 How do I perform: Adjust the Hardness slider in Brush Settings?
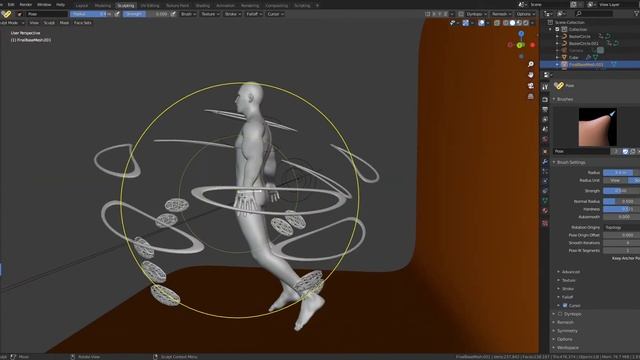pos(621,209)
